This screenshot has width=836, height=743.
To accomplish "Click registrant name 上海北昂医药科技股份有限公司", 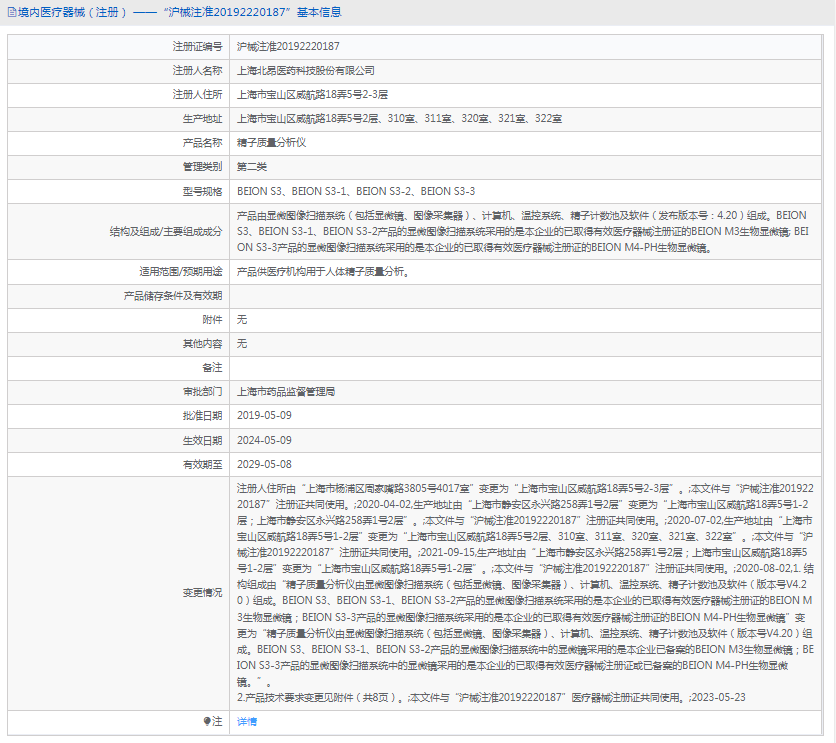I will 306,71.
